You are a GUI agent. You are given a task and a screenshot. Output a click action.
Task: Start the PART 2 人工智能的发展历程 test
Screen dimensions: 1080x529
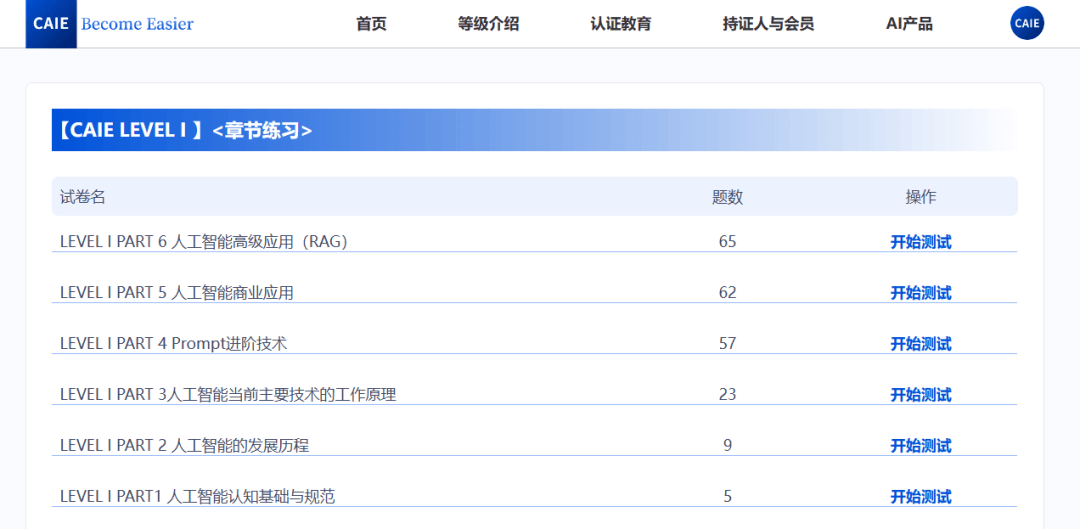tap(920, 445)
